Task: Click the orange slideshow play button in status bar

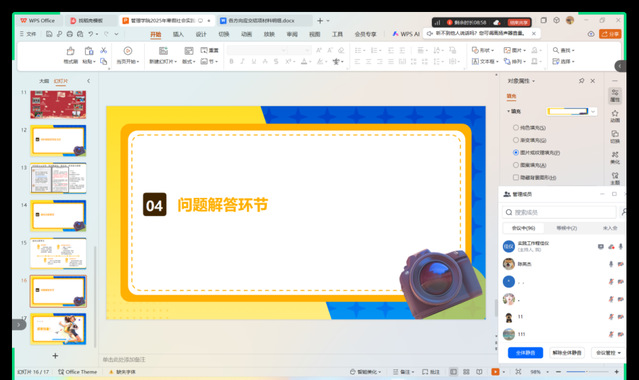Action: point(495,372)
